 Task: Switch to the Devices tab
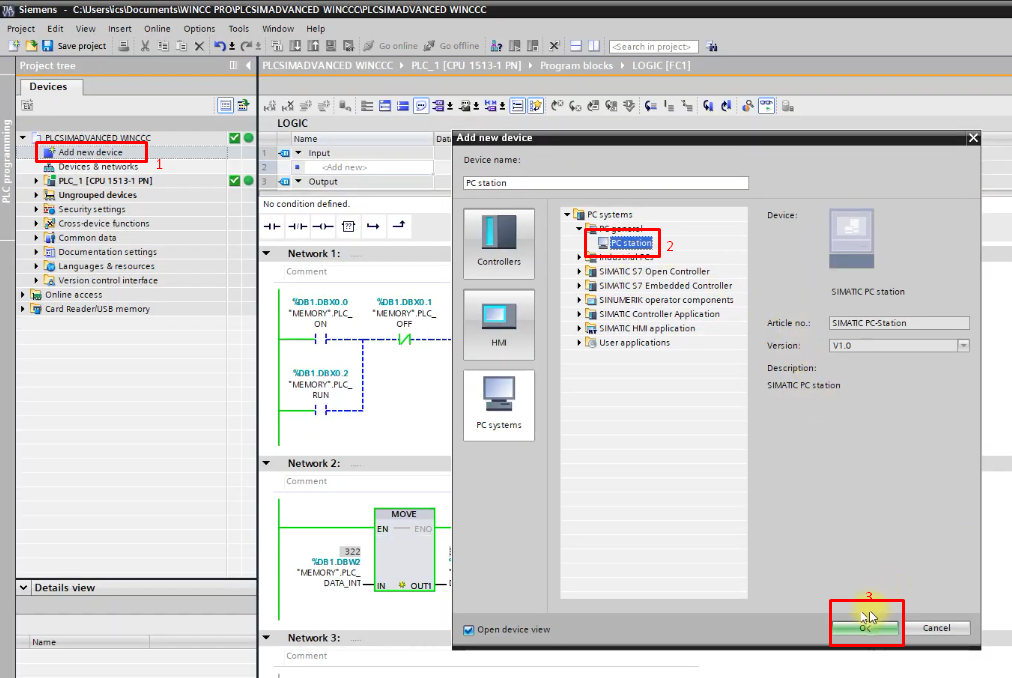tap(50, 87)
